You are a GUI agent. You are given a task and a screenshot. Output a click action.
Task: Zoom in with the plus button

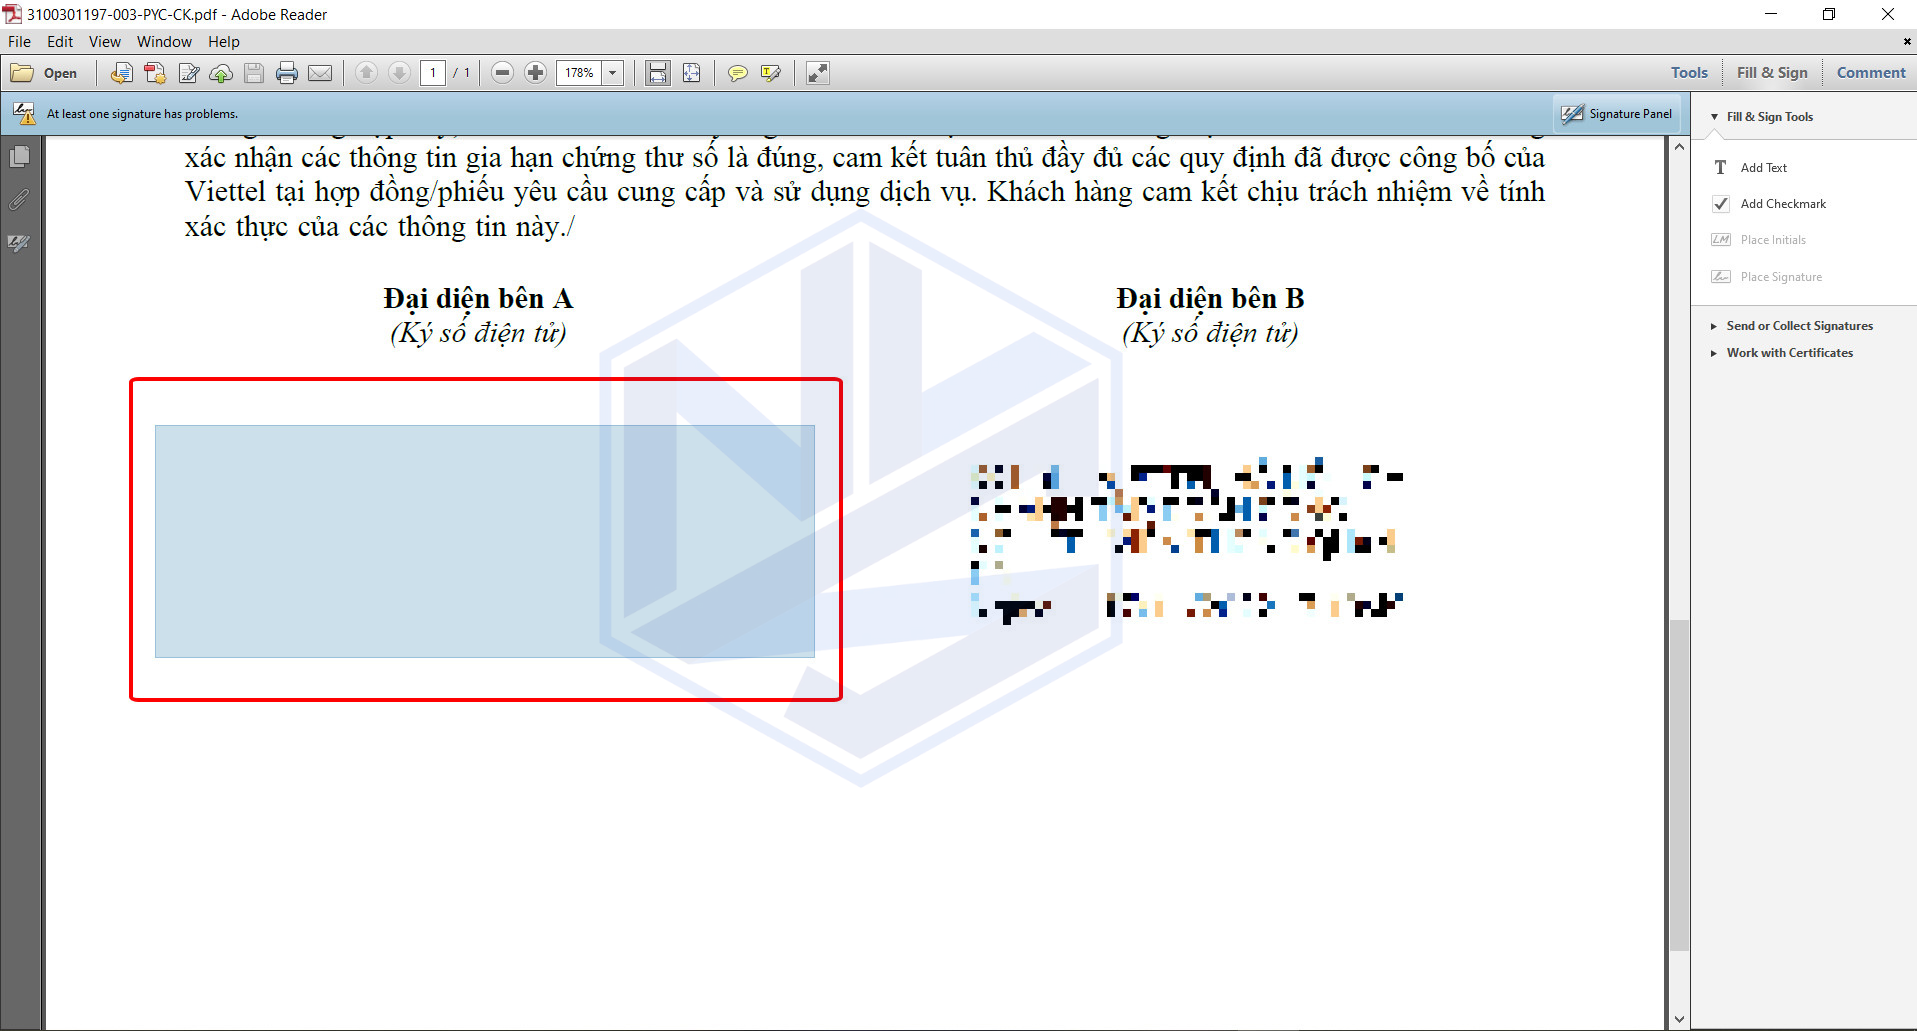click(536, 73)
